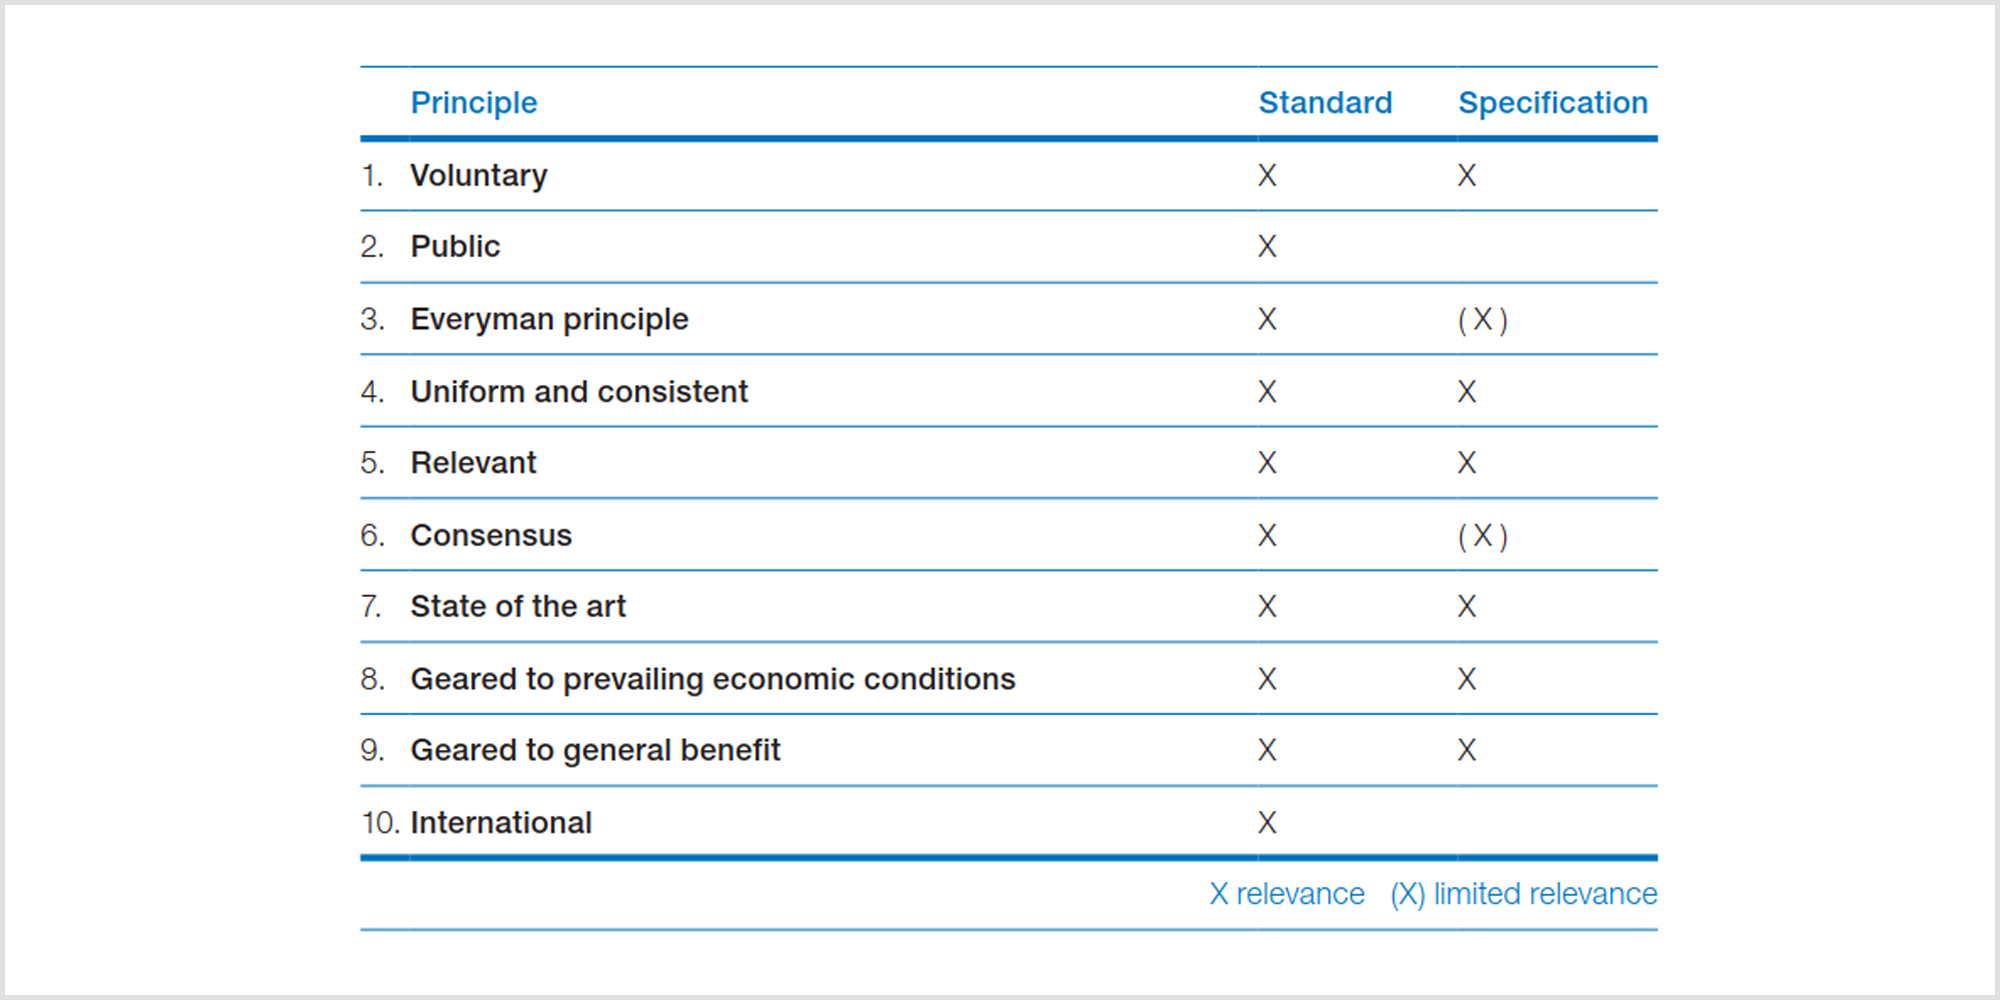Click Specification (X) mark for Consensus
The image size is (2000, 1000).
(x=1483, y=536)
